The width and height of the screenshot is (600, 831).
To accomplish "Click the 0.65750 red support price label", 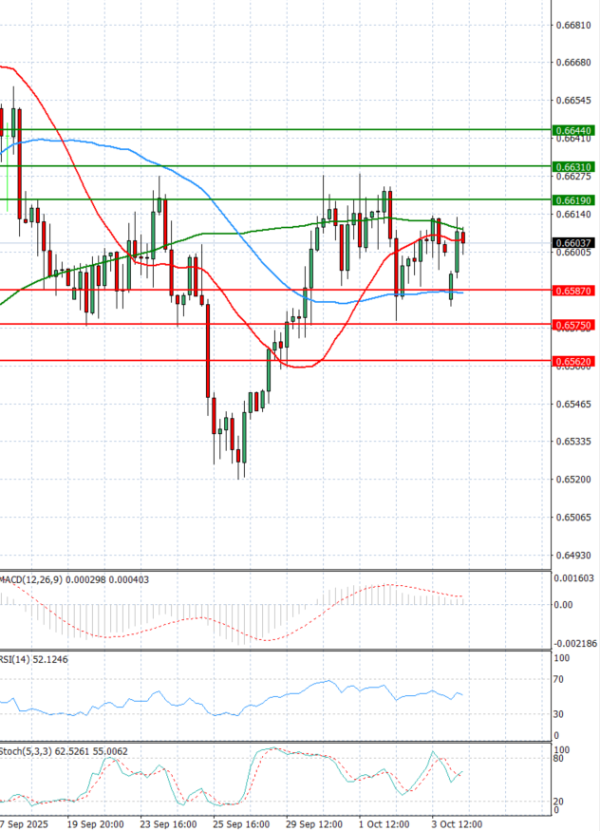I will (x=574, y=325).
